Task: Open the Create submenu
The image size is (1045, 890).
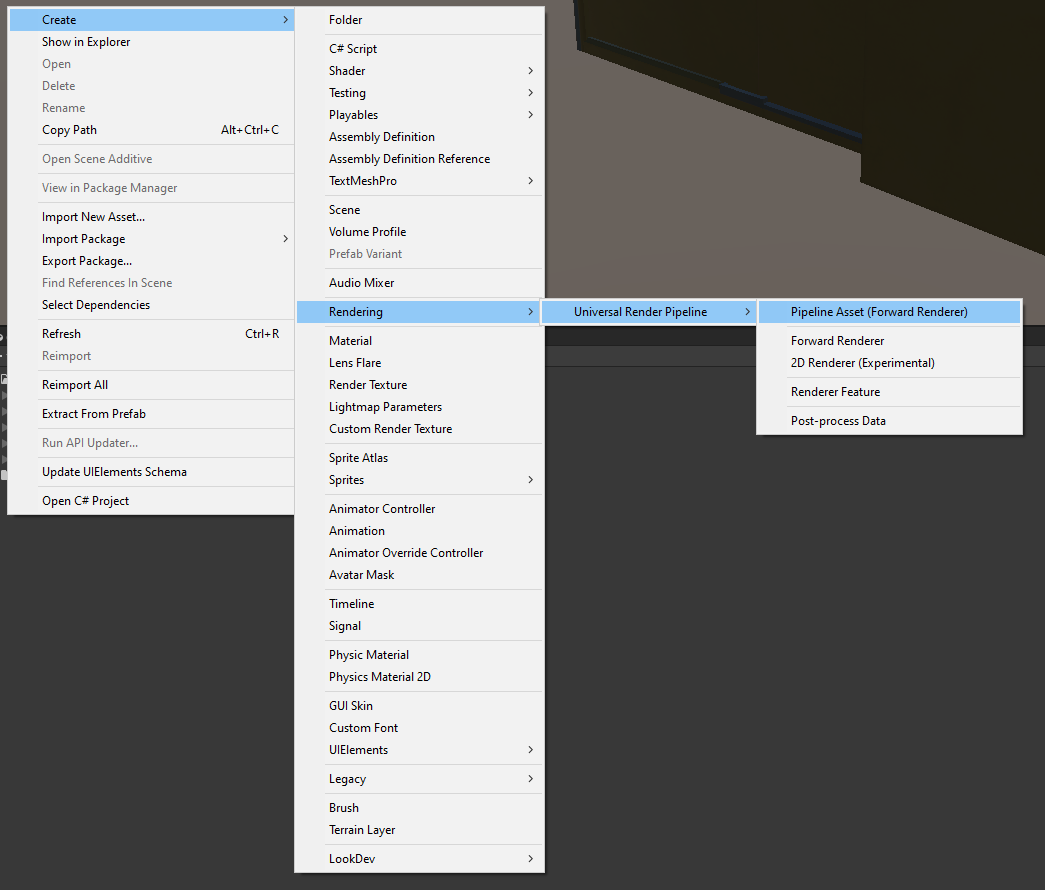Action: tap(151, 20)
